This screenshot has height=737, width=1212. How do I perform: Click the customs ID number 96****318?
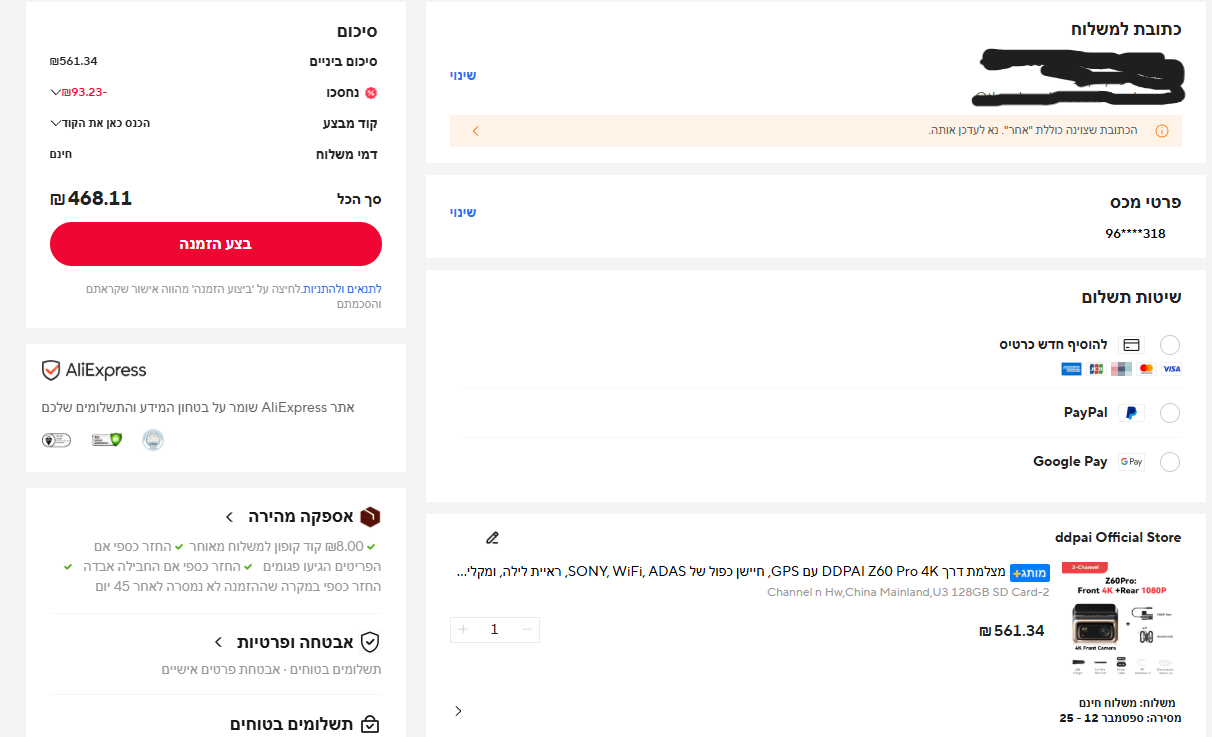1135,234
